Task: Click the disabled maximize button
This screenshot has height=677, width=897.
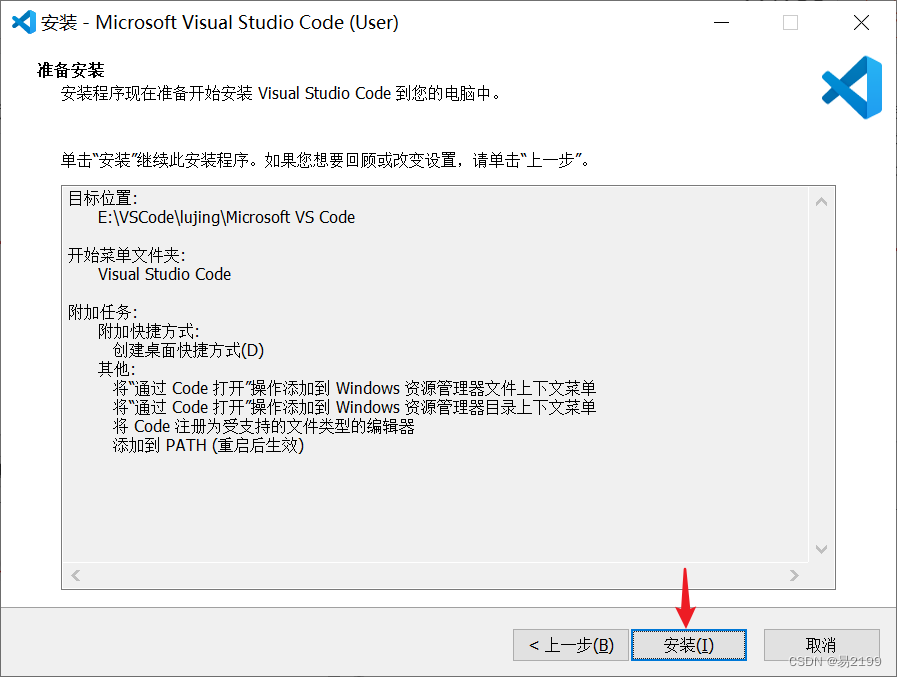Action: pos(791,22)
